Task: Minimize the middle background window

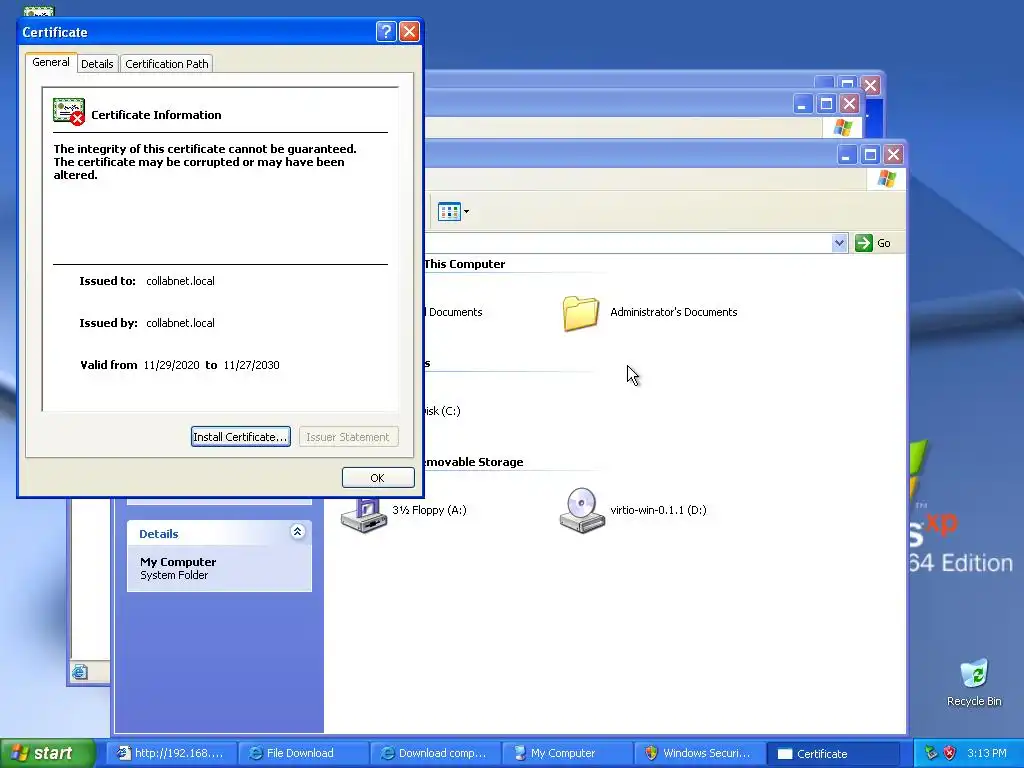Action: 803,104
